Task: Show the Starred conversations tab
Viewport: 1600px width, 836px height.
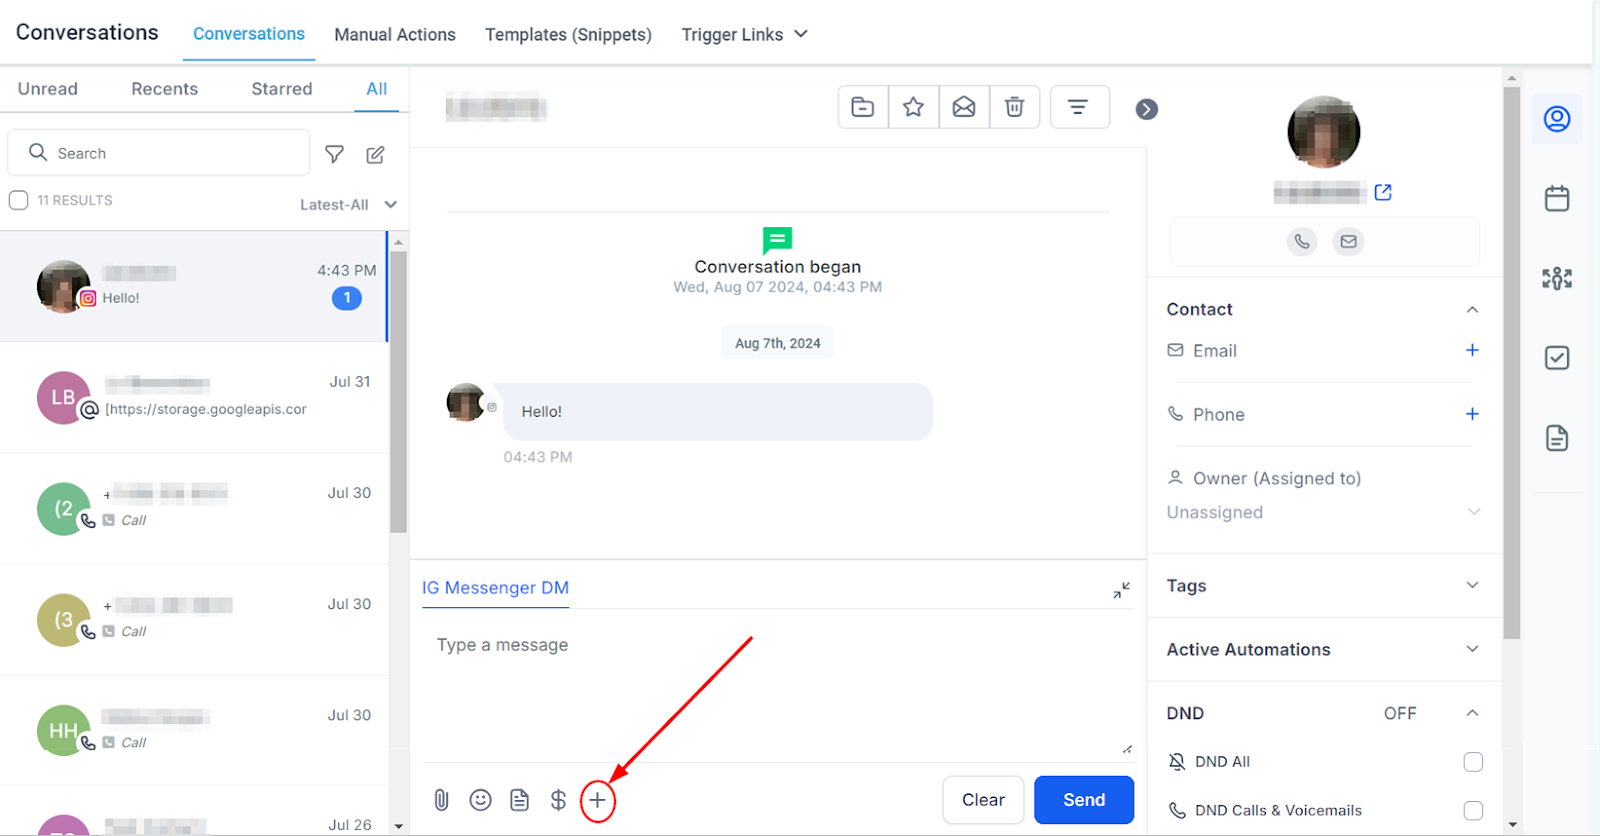Action: coord(282,89)
